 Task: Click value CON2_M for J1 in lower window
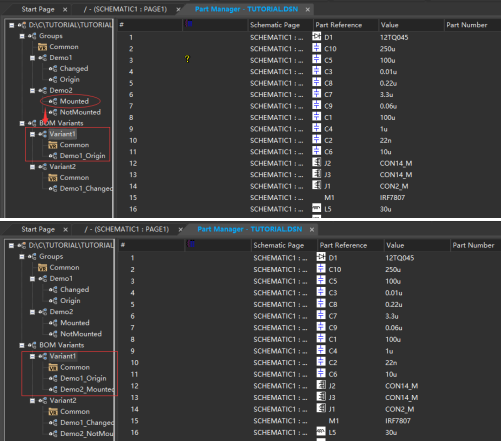(401, 409)
